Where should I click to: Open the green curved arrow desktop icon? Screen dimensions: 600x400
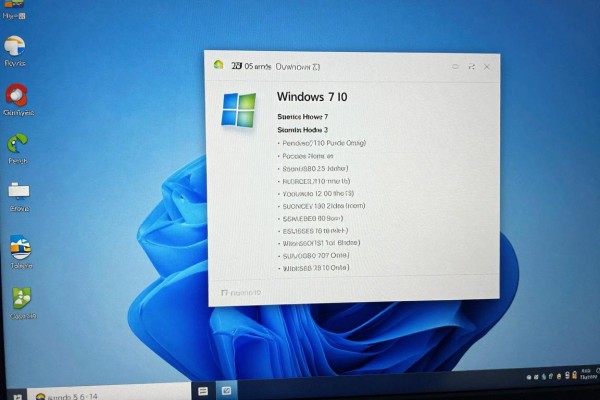[17, 145]
